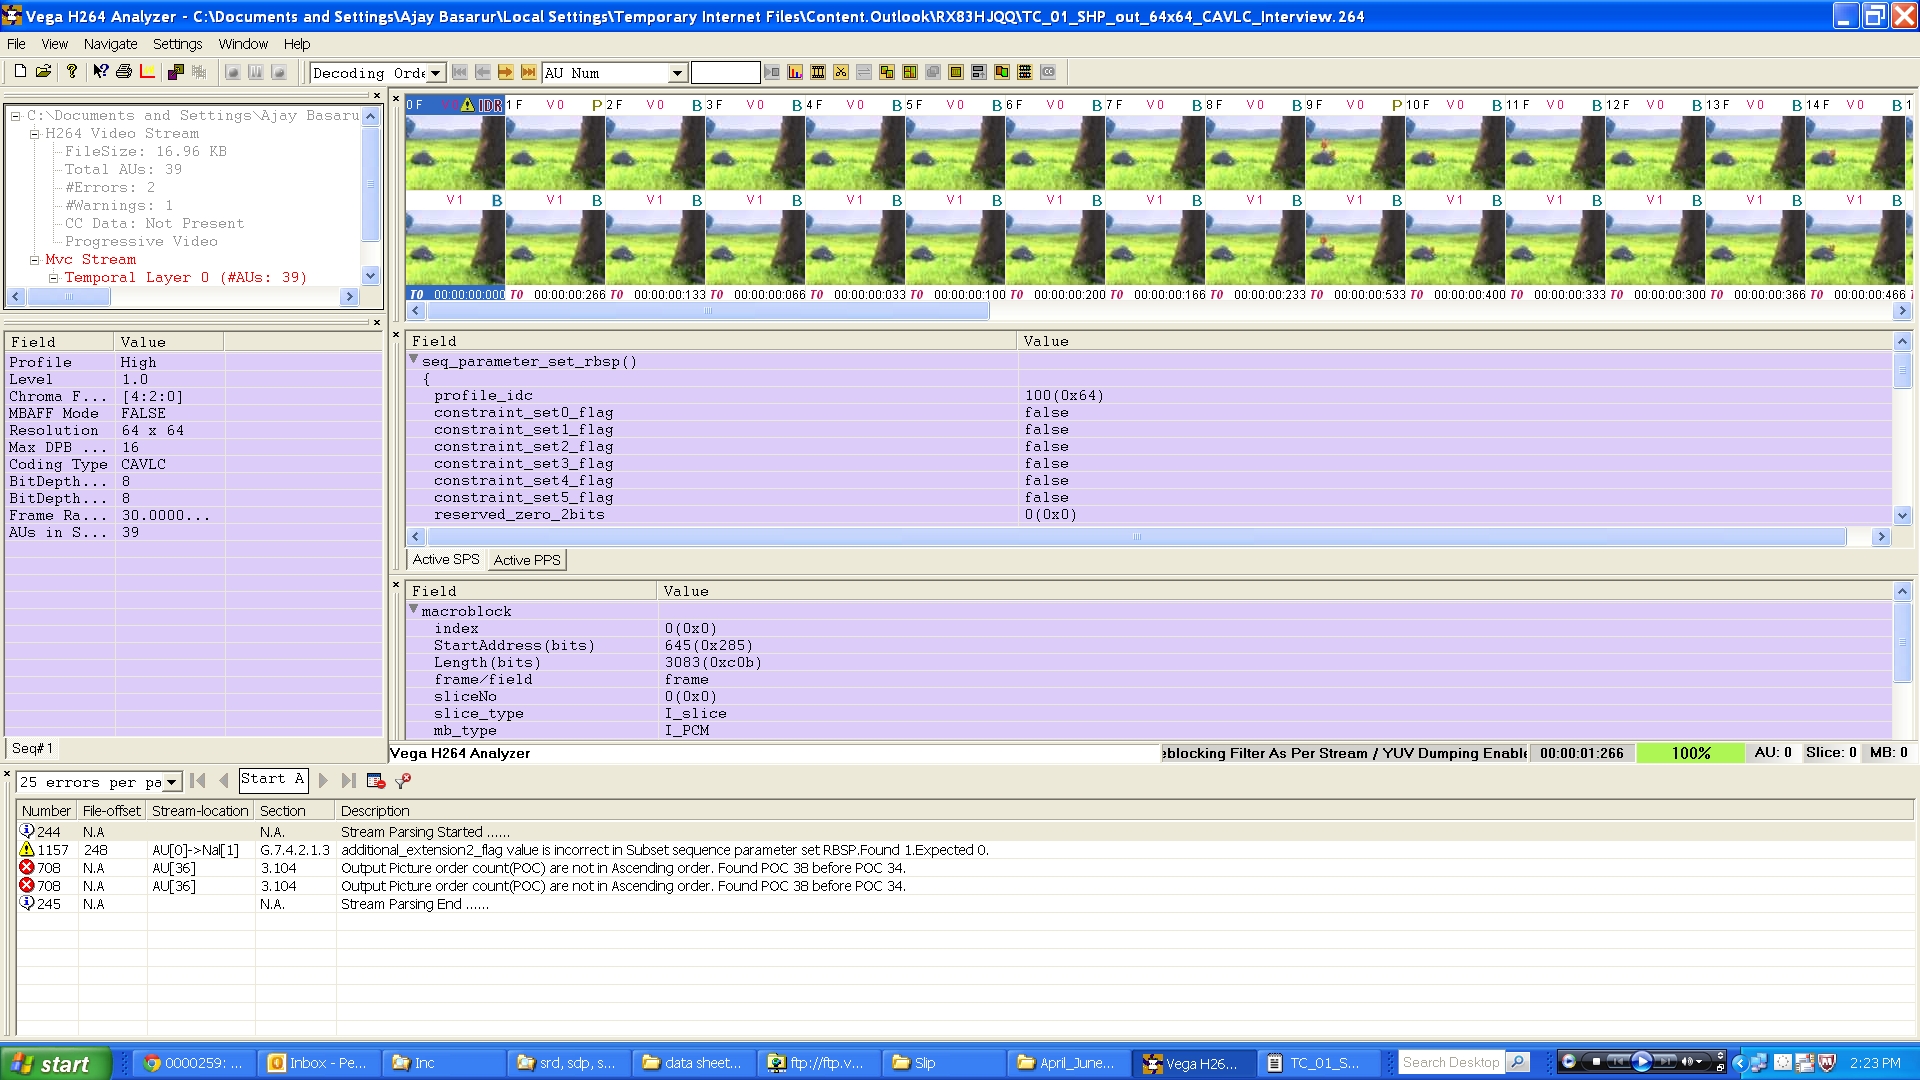
Task: Open the errors per page dropdown
Action: [171, 782]
